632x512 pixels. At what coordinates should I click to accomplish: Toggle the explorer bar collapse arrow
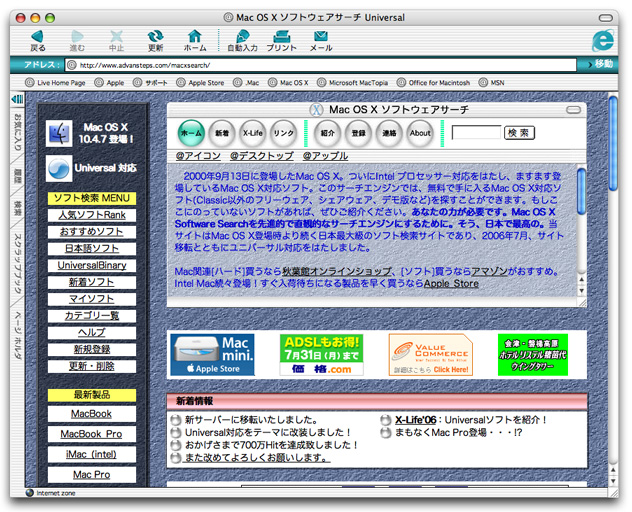[17, 100]
